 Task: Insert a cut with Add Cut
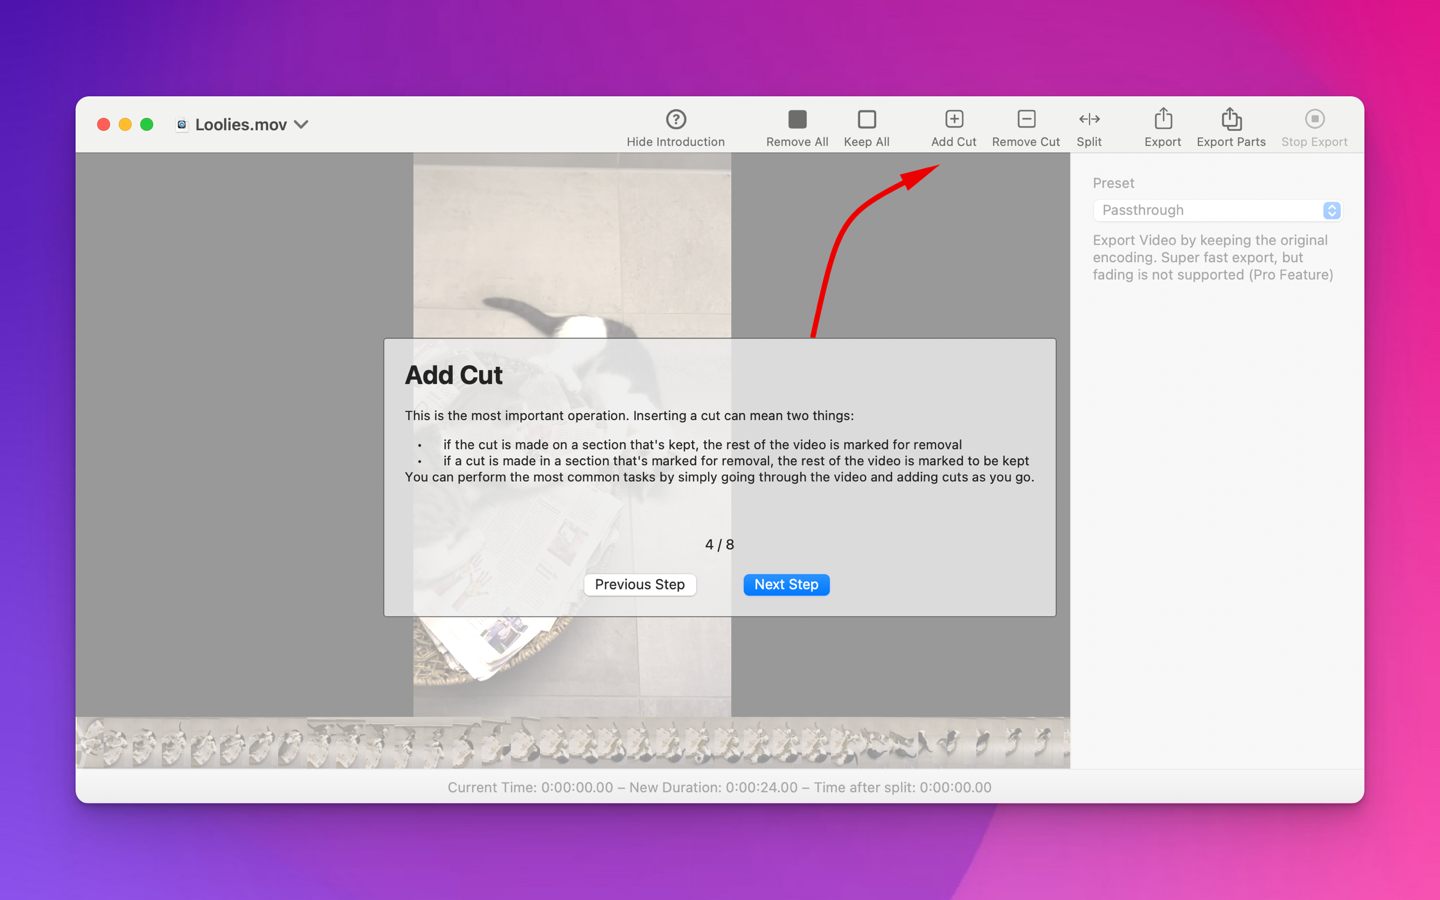click(954, 119)
